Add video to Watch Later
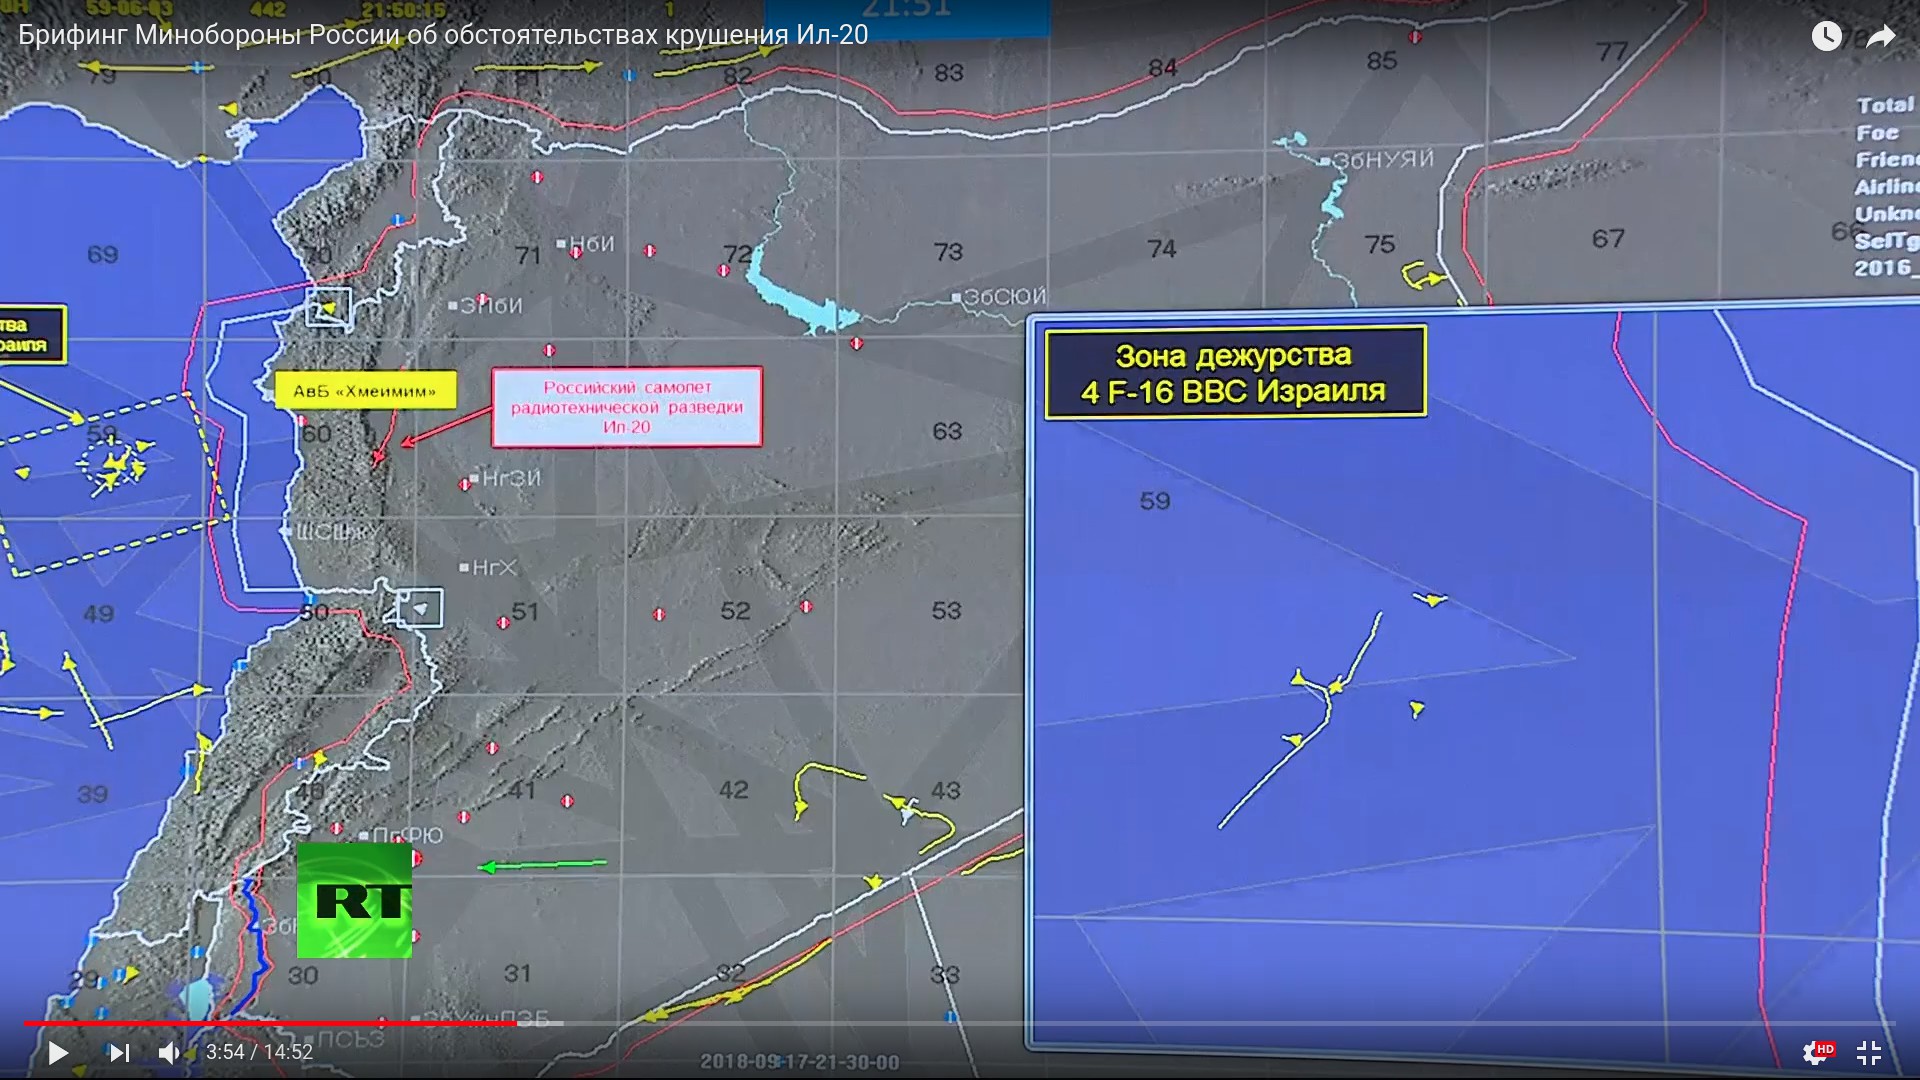The height and width of the screenshot is (1080, 1920). 1826,37
